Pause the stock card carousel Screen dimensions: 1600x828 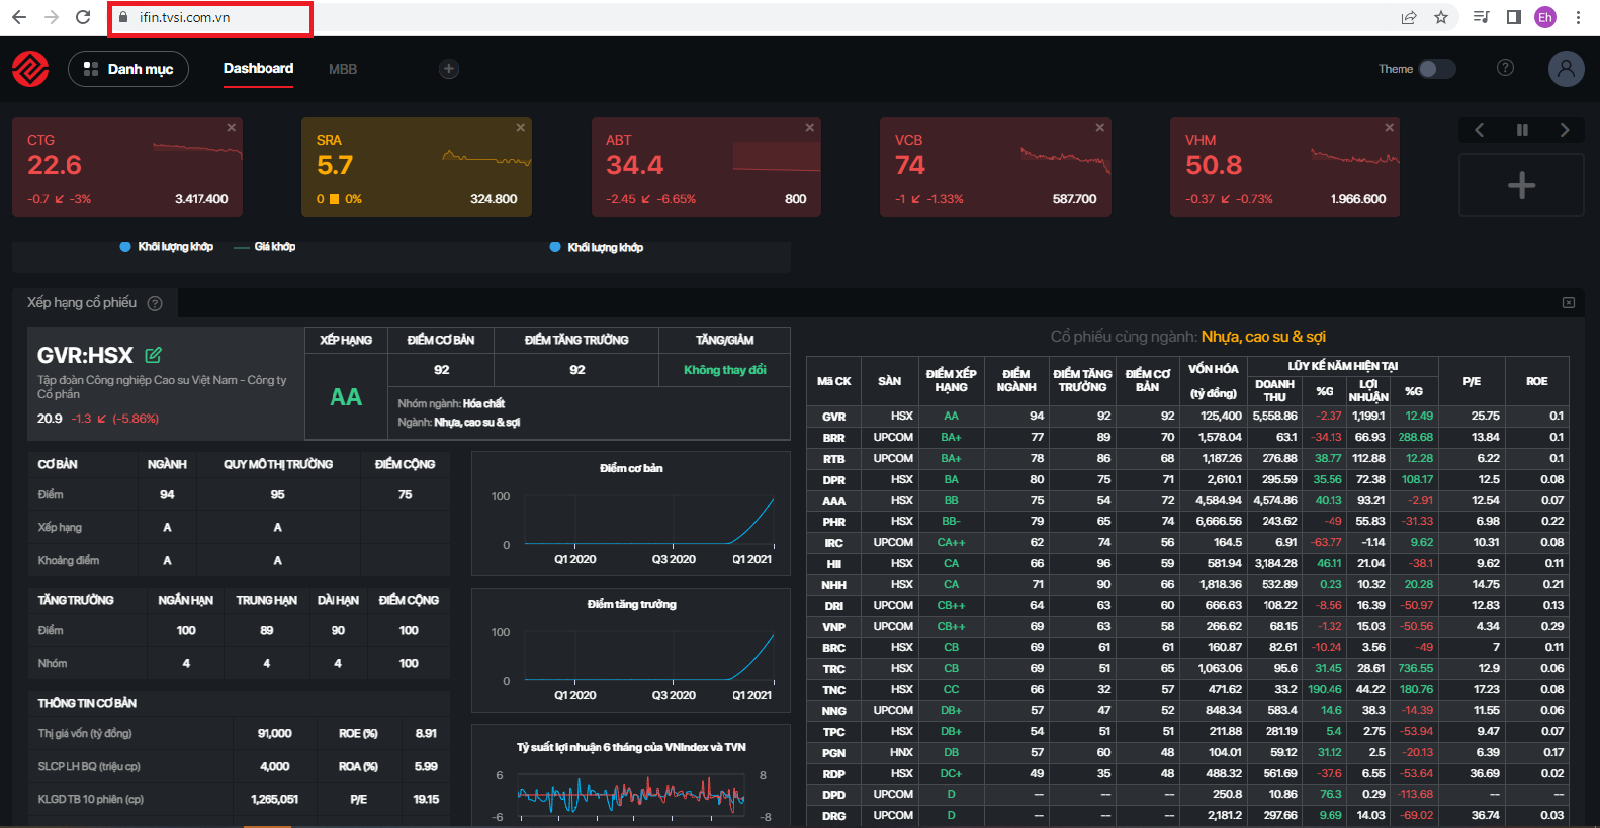pyautogui.click(x=1522, y=130)
